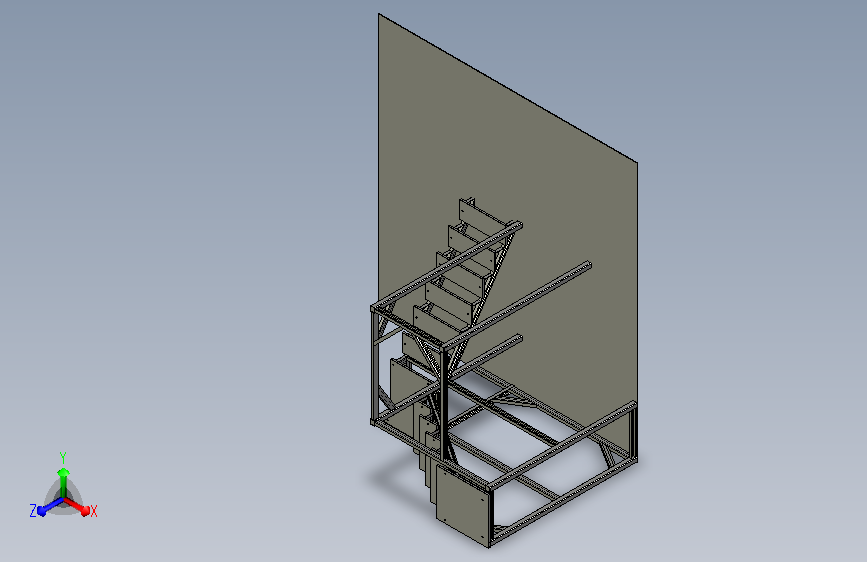Select the blue Z label of the triad
This screenshot has height=562, width=867.
pos(33,511)
